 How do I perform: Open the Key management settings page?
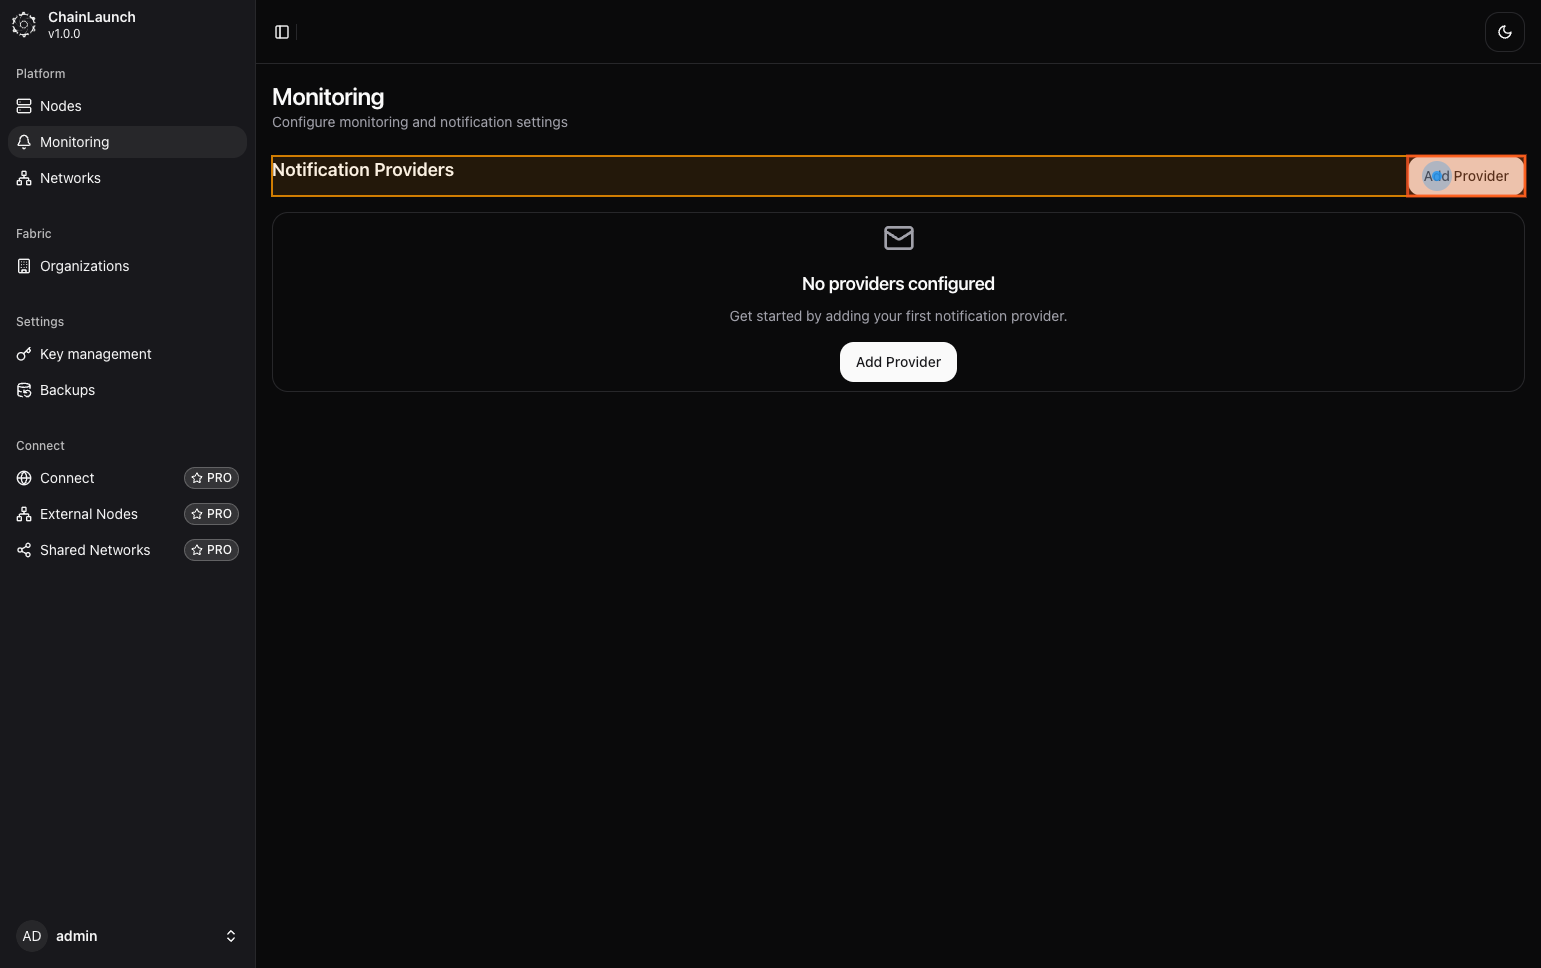coord(96,354)
